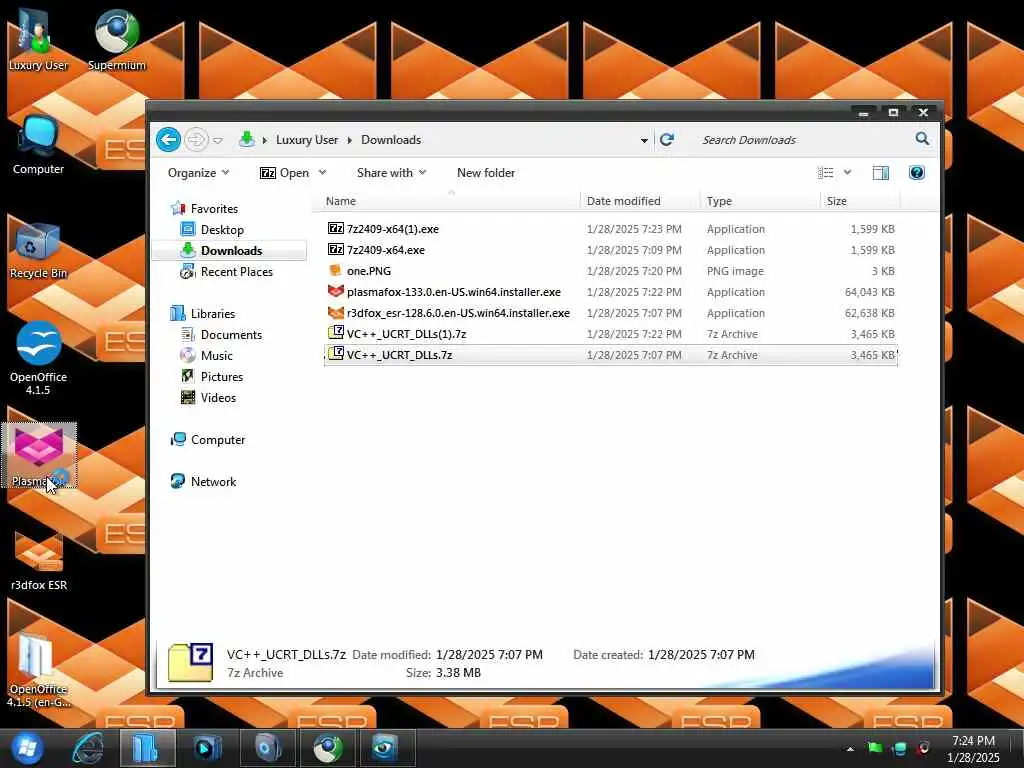Click the Downloads folder icon in the address bar

pos(246,139)
